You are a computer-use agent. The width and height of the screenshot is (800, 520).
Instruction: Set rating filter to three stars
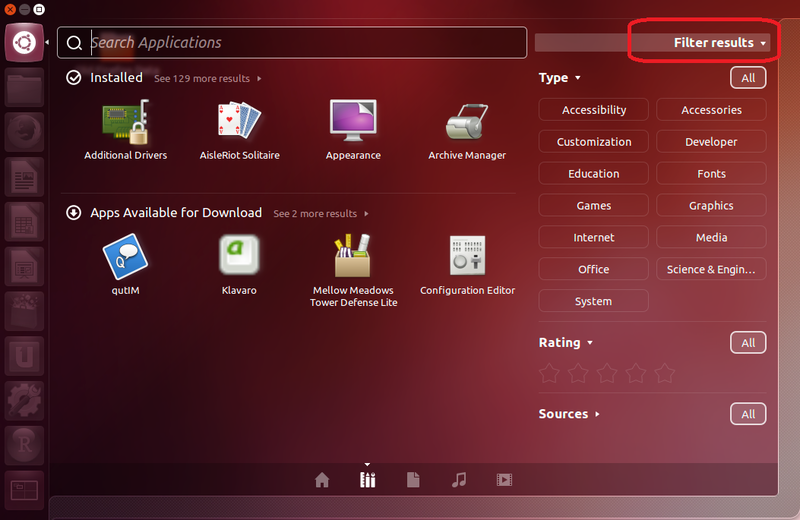click(607, 373)
